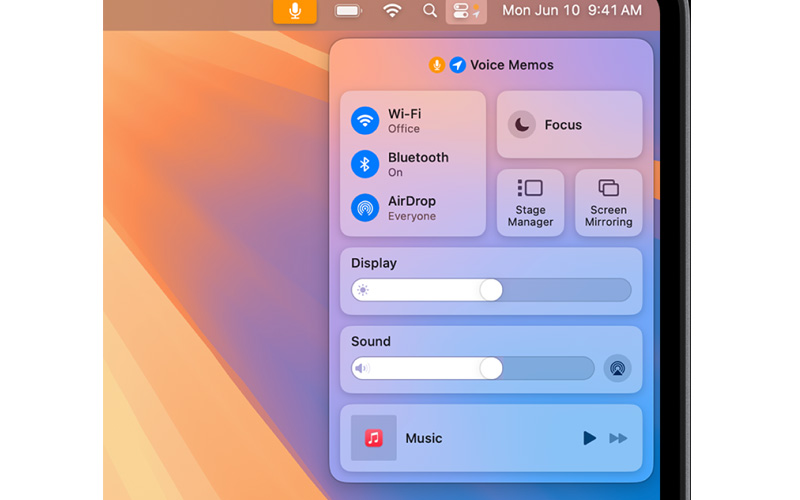
Task: Click the brightness sun icon on Display slider
Action: click(363, 290)
